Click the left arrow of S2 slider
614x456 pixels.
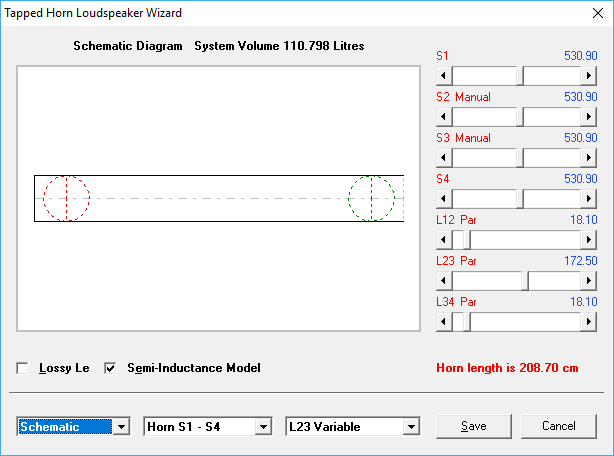tap(445, 117)
